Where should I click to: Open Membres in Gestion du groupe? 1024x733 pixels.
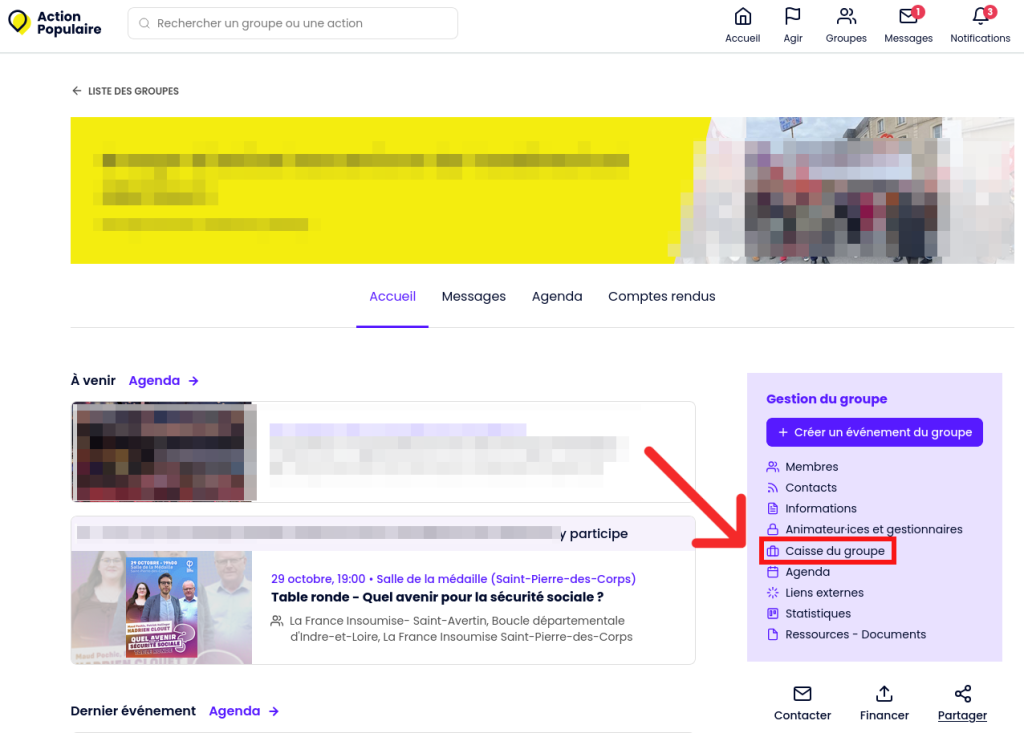pyautogui.click(x=812, y=466)
